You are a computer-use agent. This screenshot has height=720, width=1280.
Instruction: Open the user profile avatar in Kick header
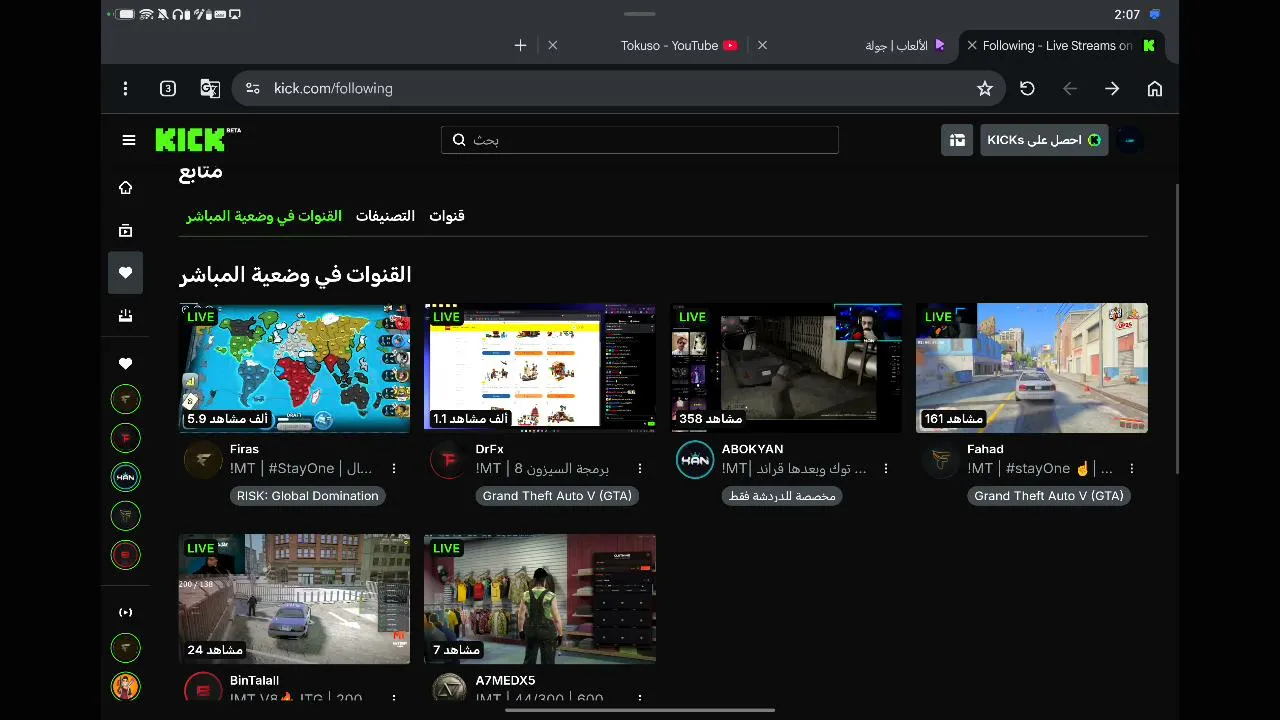pyautogui.click(x=1130, y=140)
